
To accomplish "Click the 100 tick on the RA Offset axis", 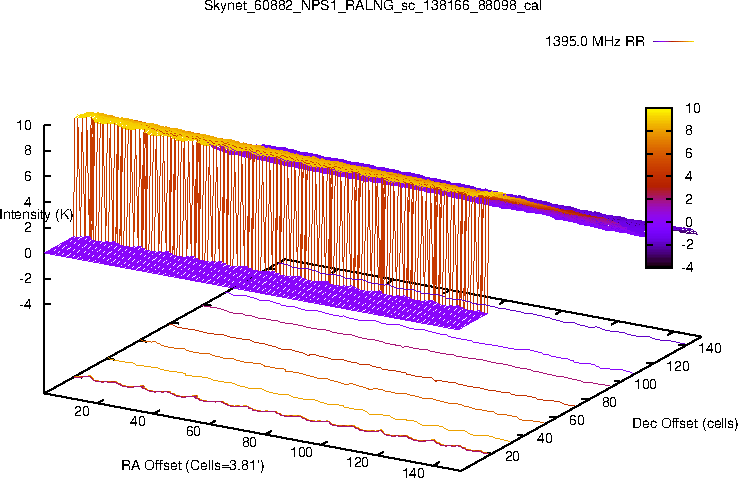I will [301, 452].
